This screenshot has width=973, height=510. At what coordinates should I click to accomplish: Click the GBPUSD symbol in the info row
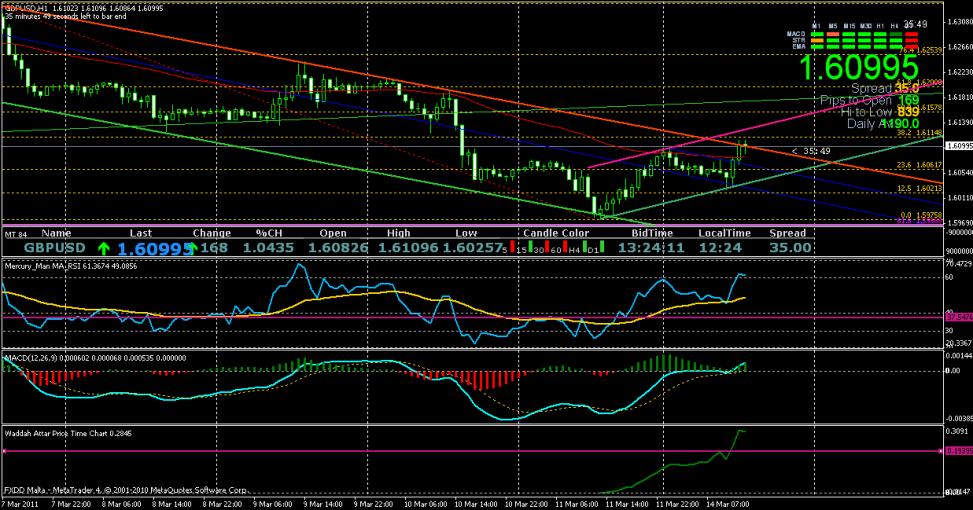pos(56,247)
